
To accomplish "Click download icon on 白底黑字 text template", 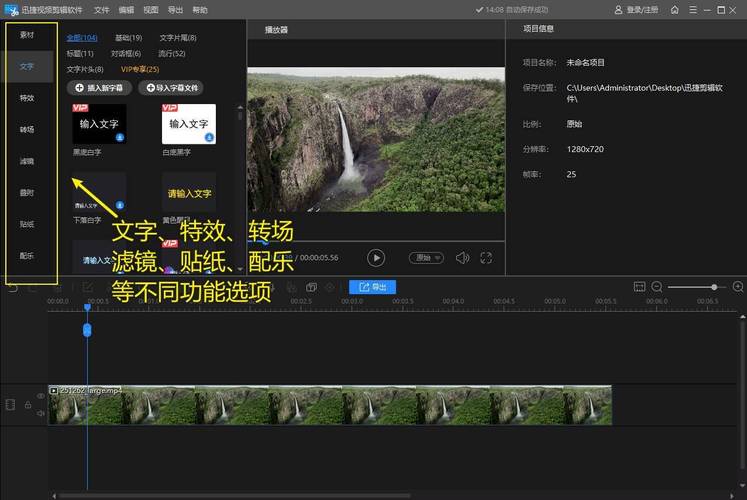I will pyautogui.click(x=209, y=137).
